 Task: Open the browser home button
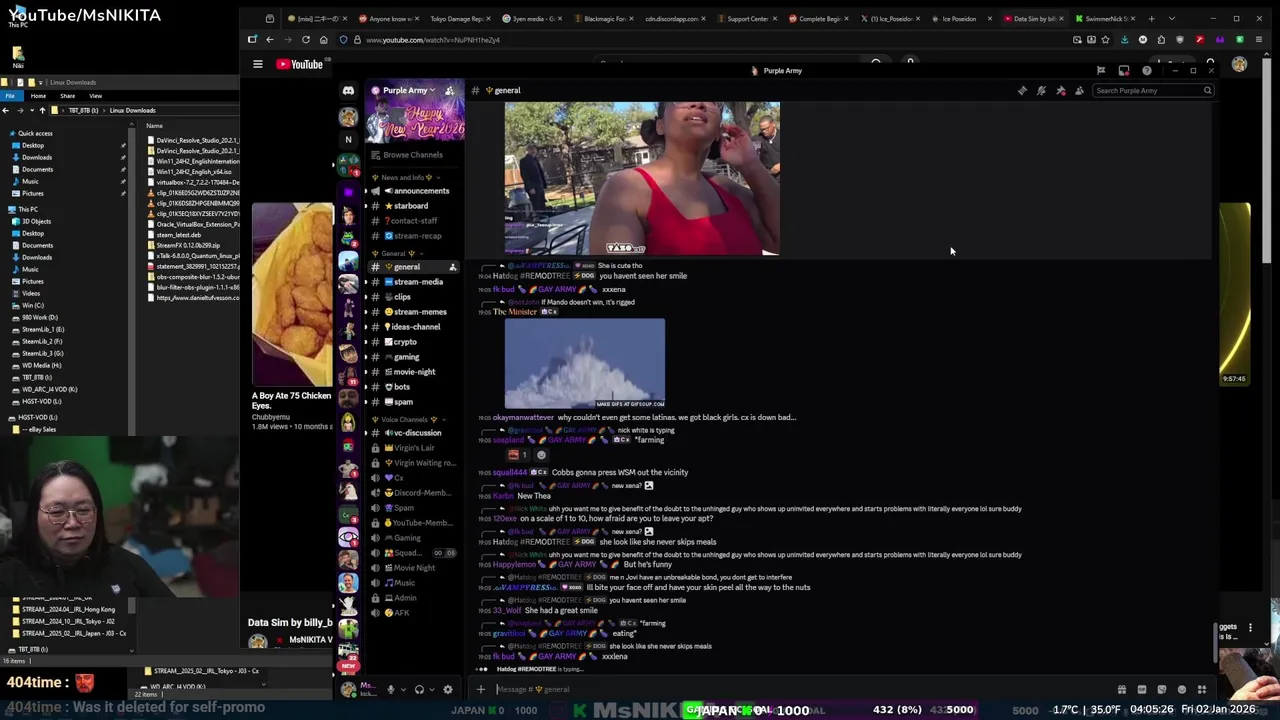(x=324, y=40)
